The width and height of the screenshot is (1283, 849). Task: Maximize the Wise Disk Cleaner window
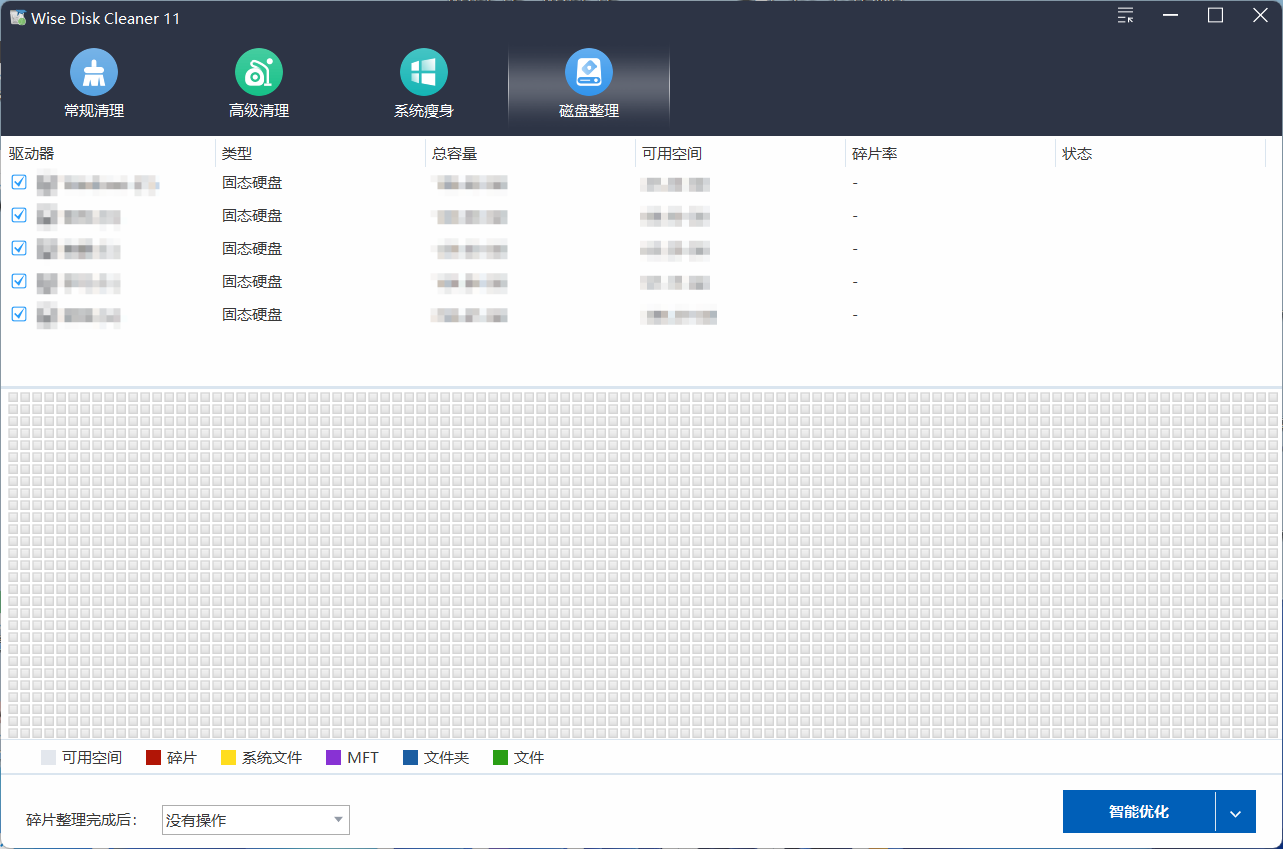1215,15
